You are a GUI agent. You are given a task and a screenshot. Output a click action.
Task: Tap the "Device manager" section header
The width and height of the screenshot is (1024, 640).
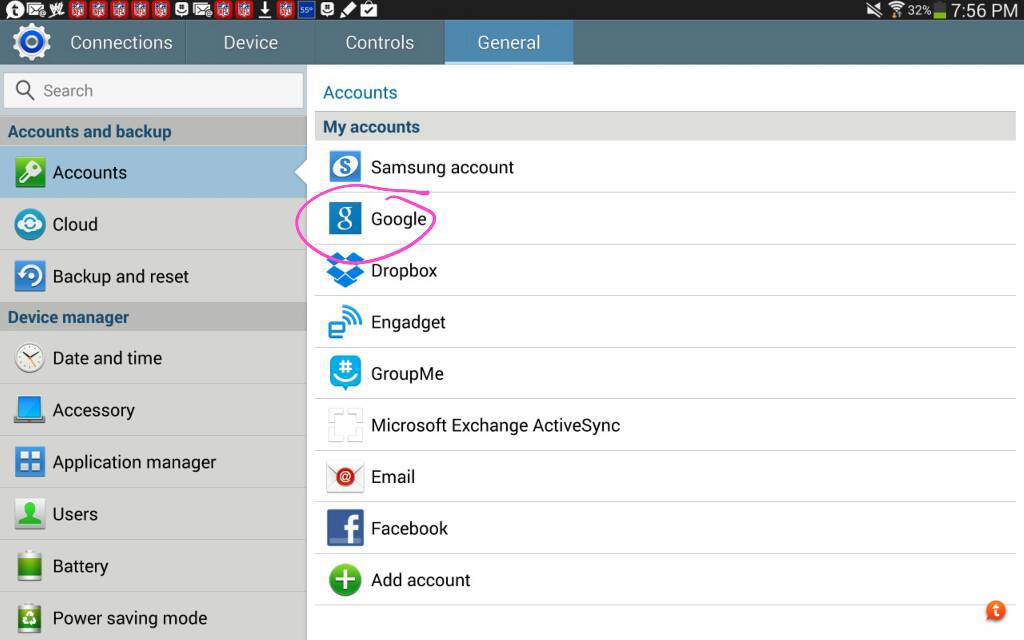tap(69, 317)
